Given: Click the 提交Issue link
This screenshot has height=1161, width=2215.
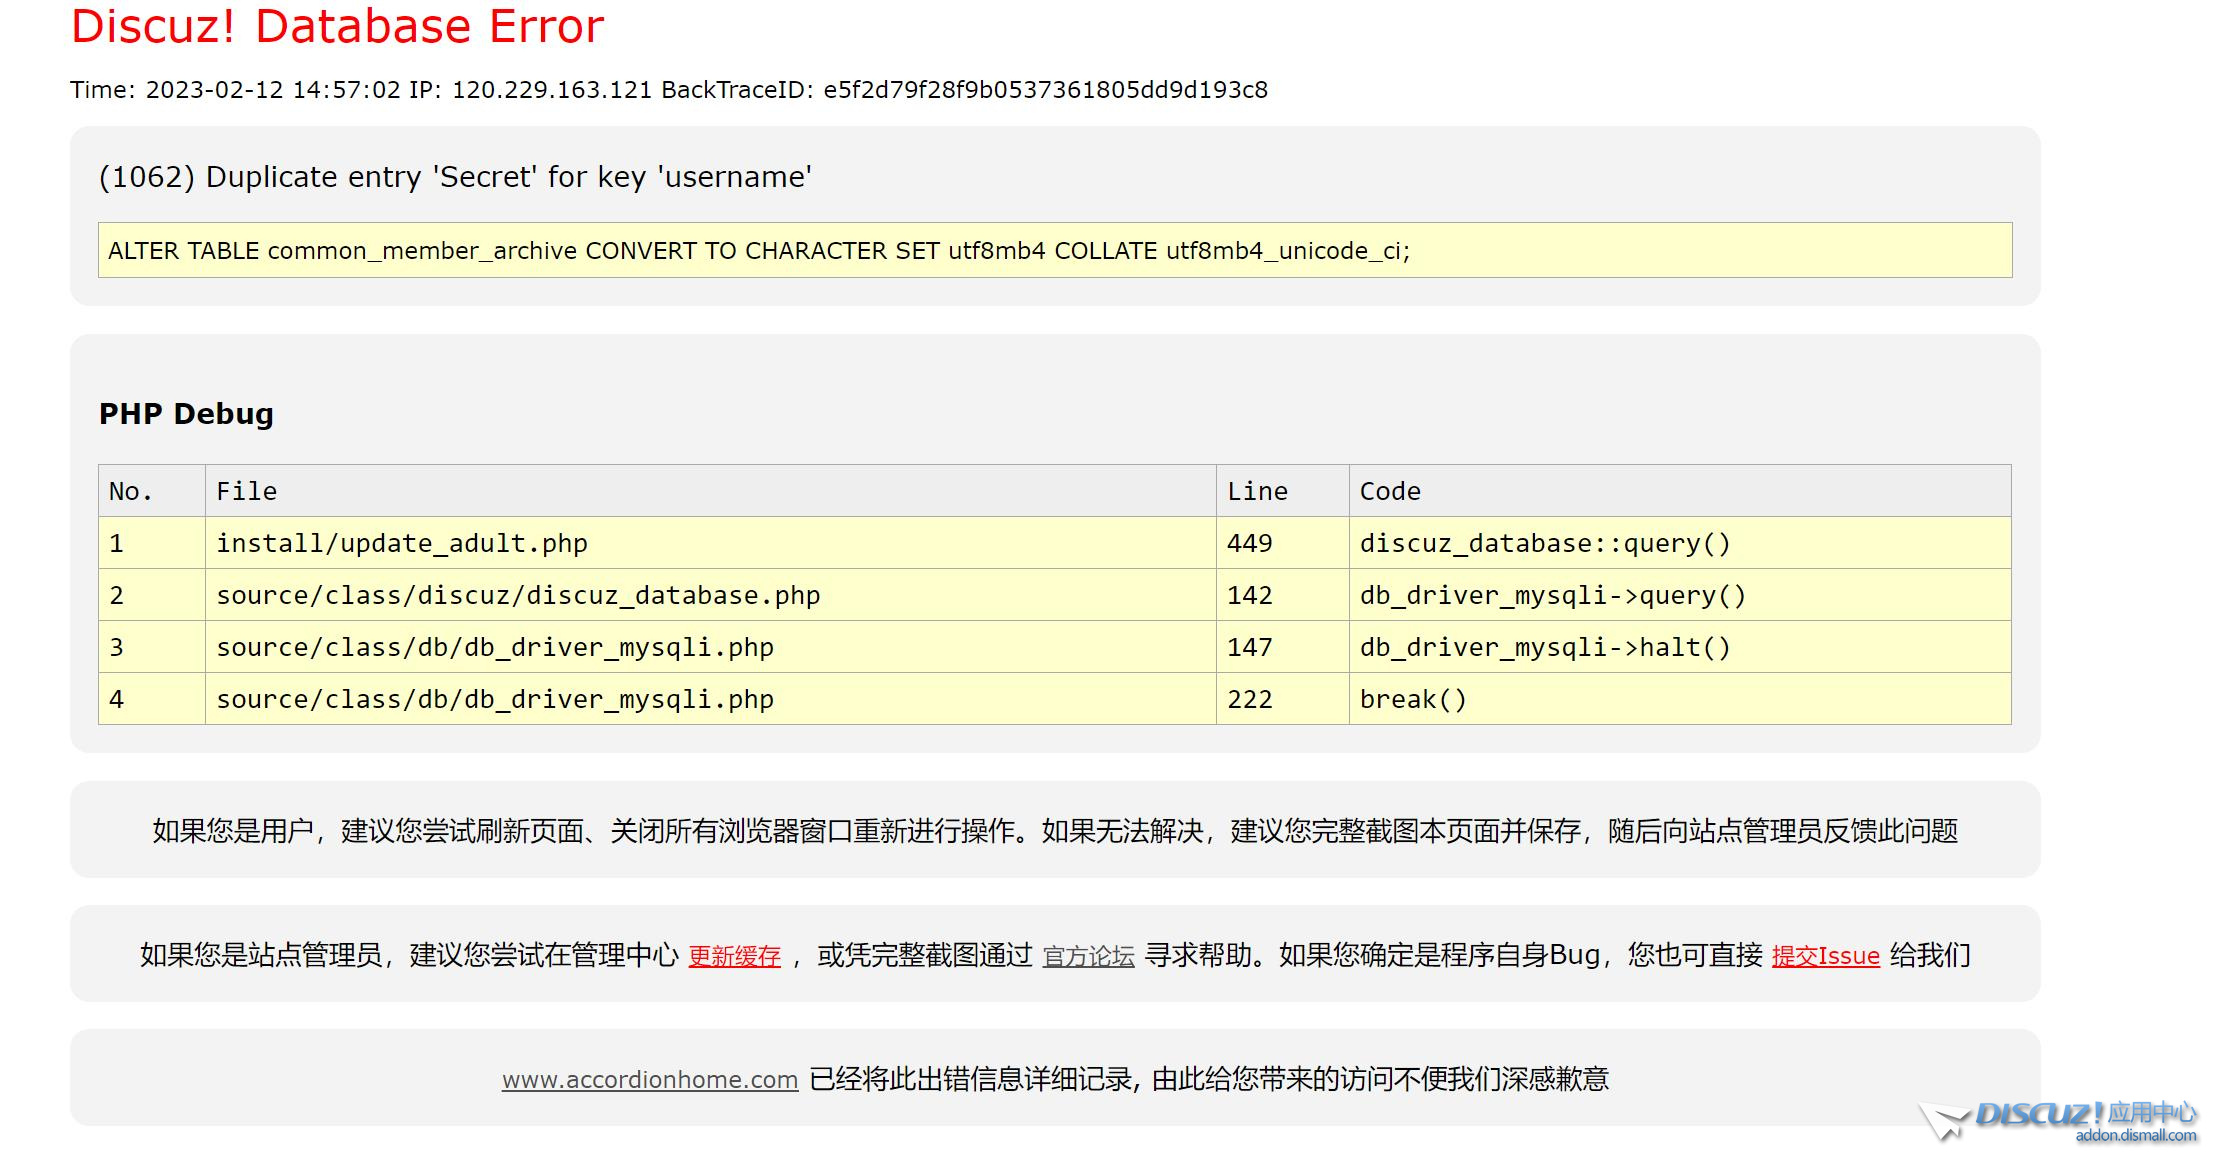Looking at the screenshot, I should pyautogui.click(x=1825, y=956).
